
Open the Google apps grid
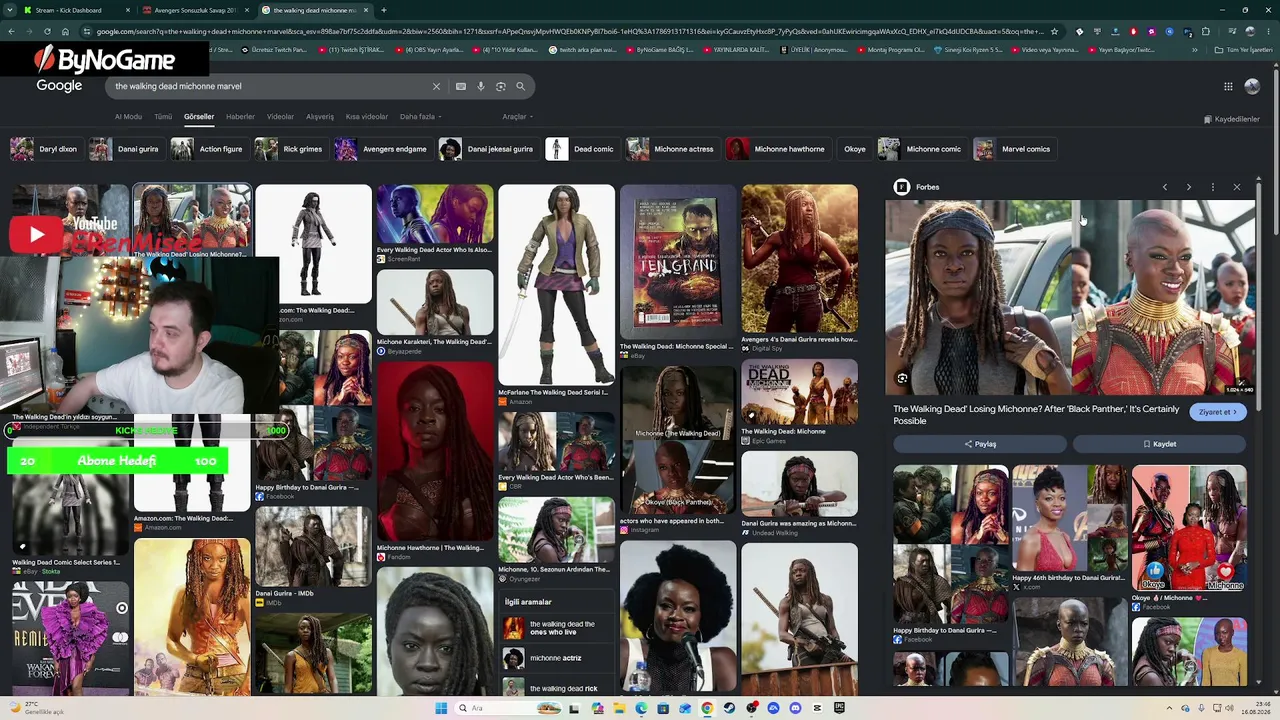click(x=1228, y=86)
